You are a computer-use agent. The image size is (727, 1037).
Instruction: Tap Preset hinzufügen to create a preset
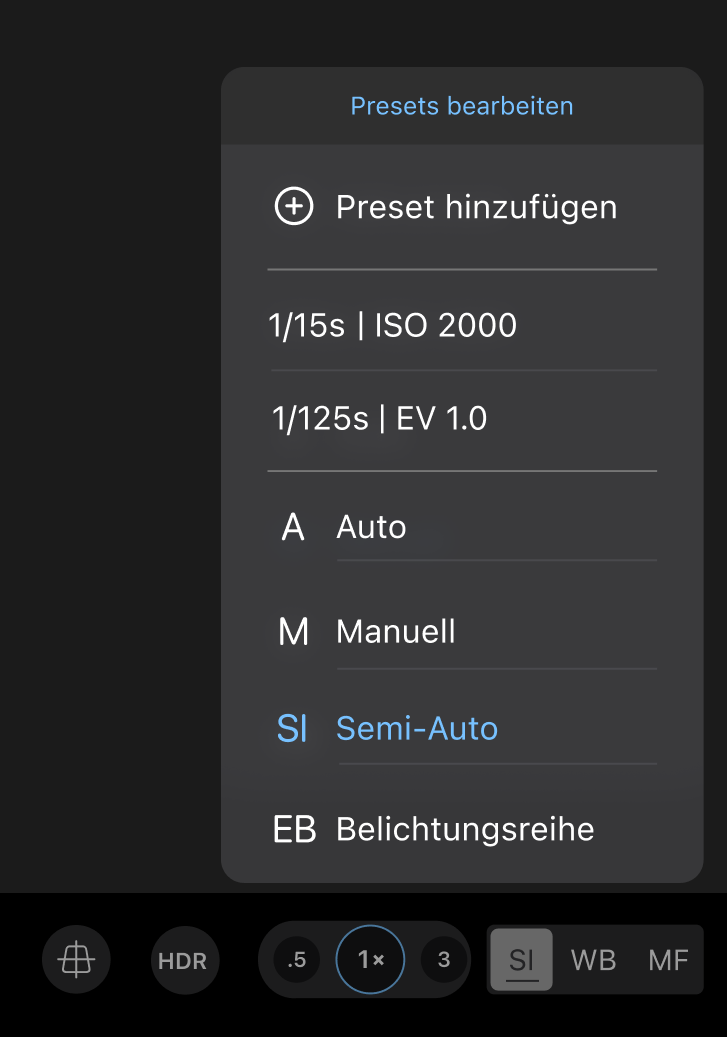pos(476,207)
